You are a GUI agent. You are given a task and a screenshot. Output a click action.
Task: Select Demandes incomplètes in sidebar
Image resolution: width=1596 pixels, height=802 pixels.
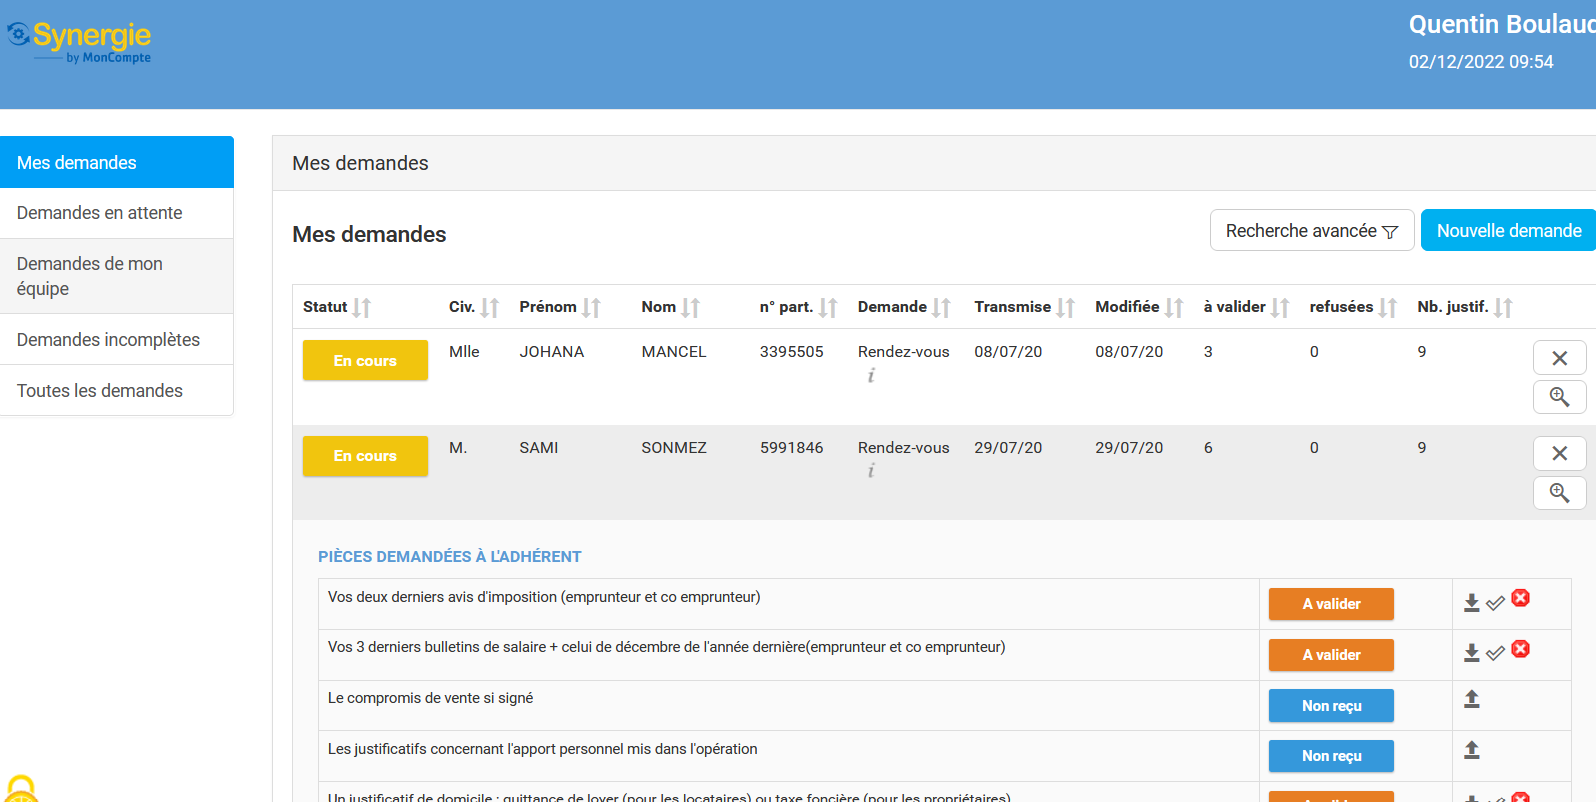tap(108, 340)
